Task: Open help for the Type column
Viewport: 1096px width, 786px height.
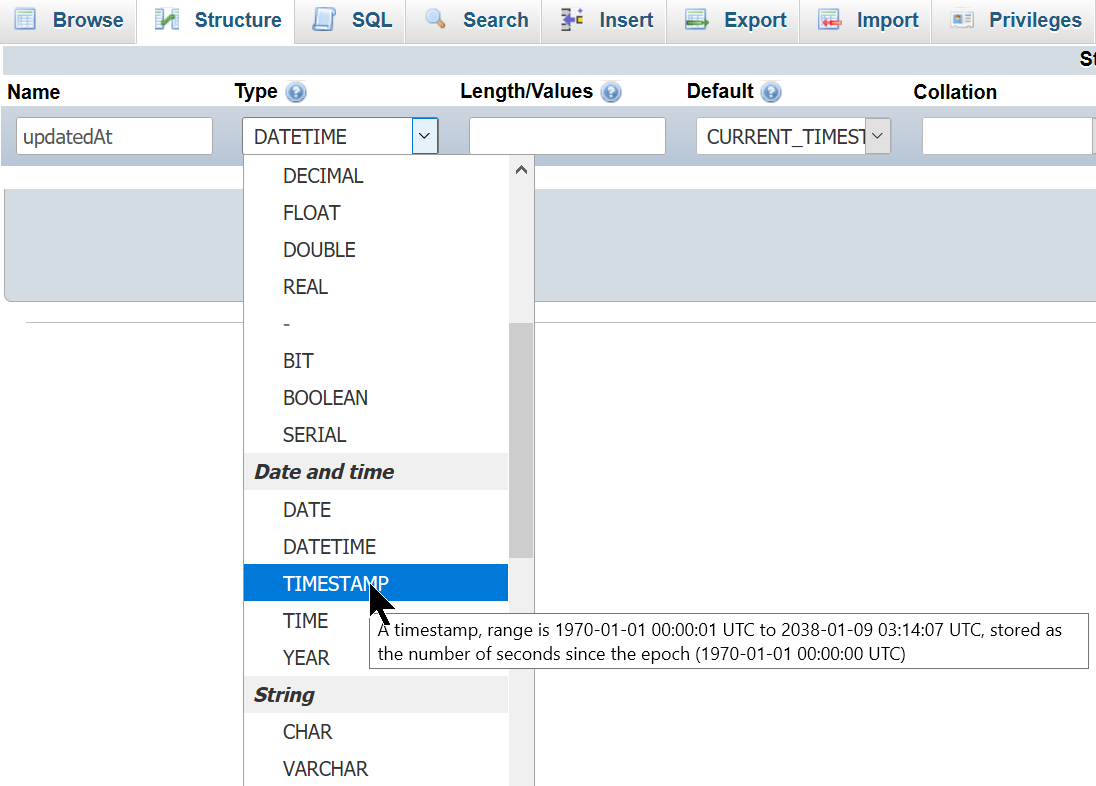Action: pos(297,91)
